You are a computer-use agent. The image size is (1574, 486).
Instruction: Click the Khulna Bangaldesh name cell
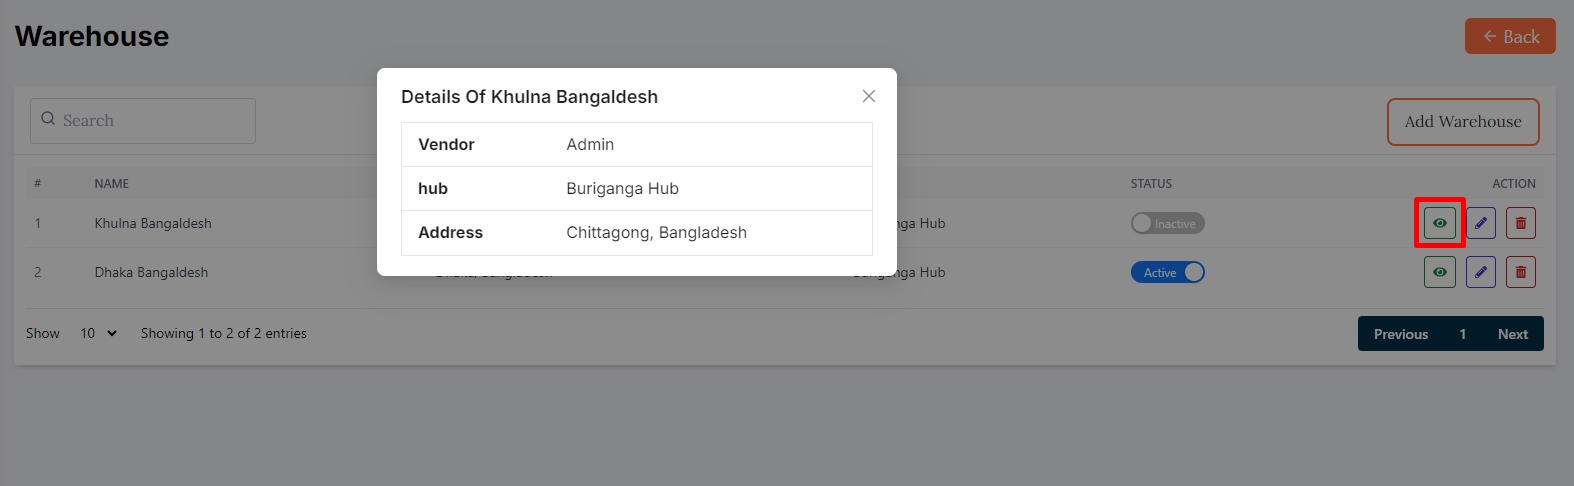coord(153,223)
